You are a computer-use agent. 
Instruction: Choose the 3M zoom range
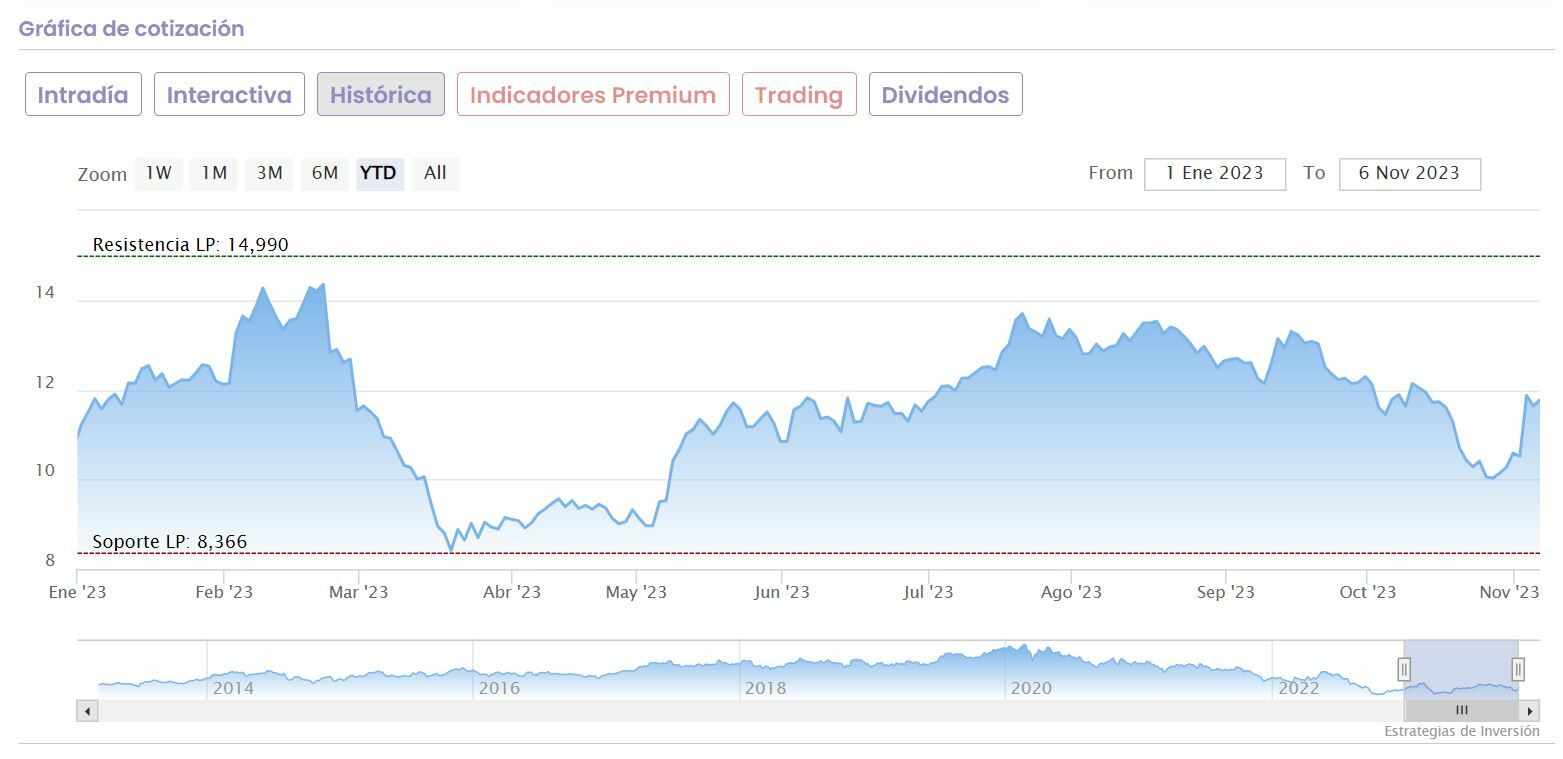coord(269,173)
